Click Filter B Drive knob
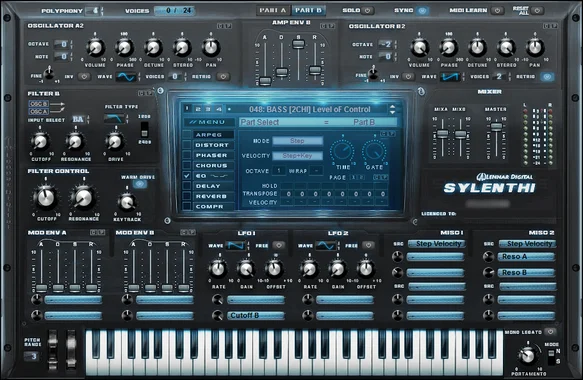Viewport: 583px width, 380px height. click(115, 141)
